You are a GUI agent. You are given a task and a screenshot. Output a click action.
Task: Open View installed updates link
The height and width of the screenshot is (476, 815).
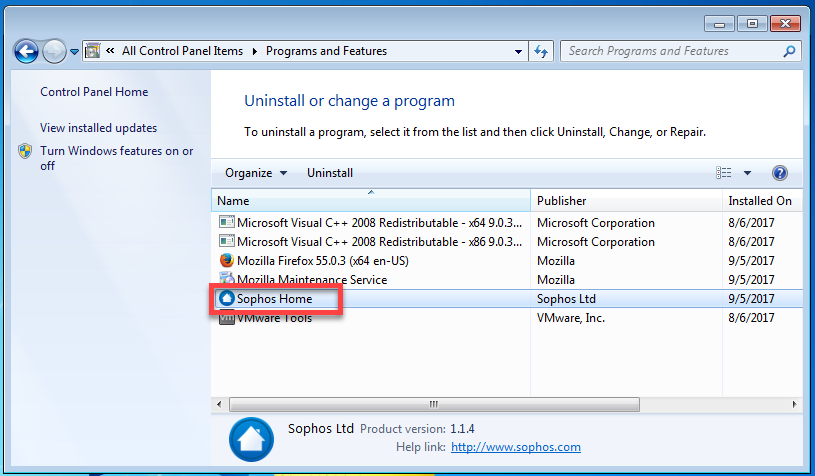(x=98, y=128)
